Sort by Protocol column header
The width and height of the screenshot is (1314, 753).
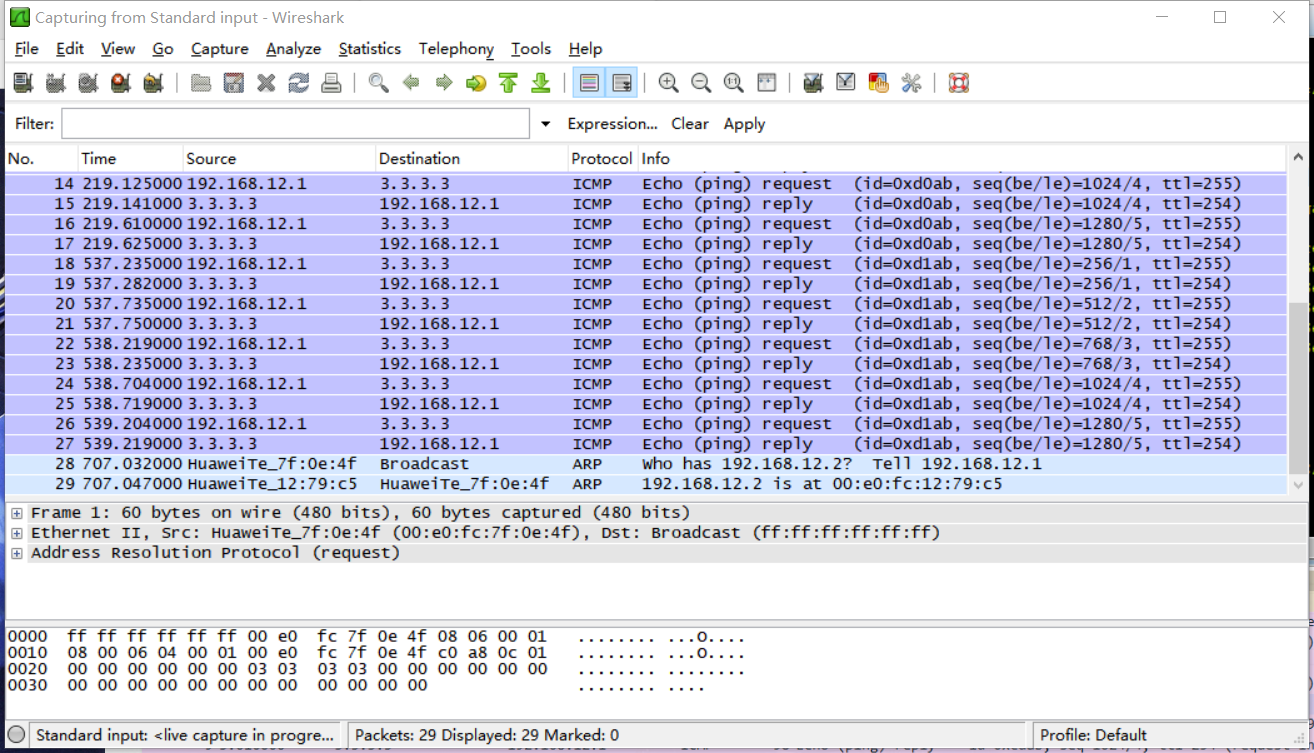tap(602, 159)
